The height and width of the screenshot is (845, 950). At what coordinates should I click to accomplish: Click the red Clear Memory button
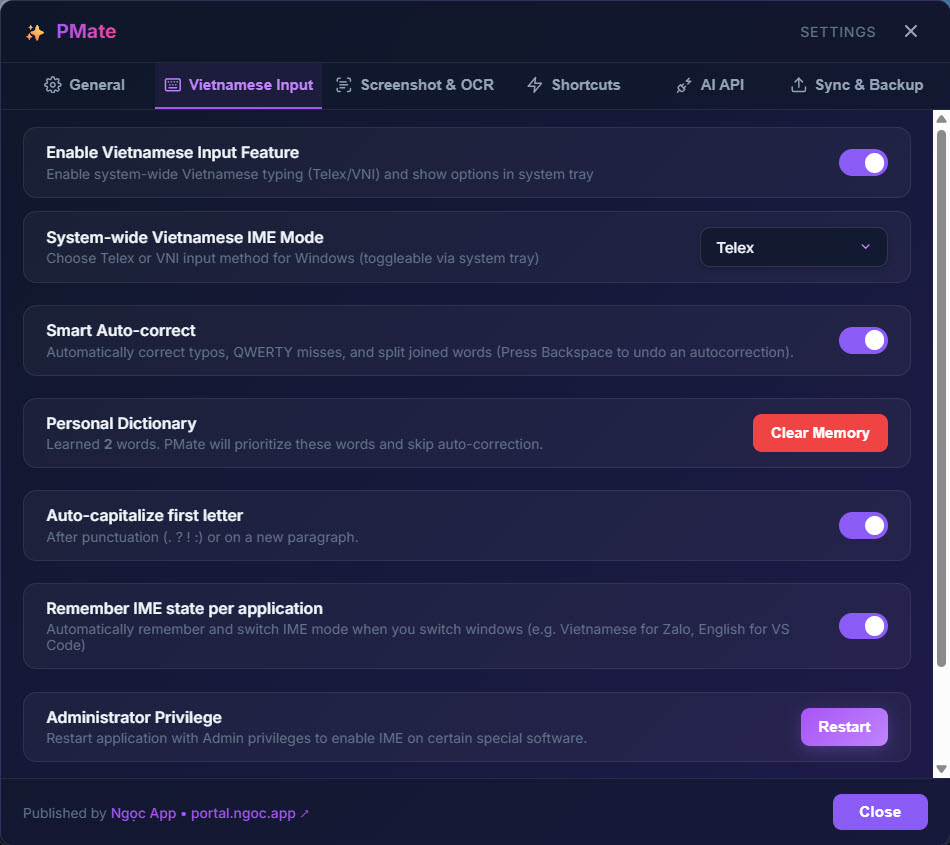(820, 433)
